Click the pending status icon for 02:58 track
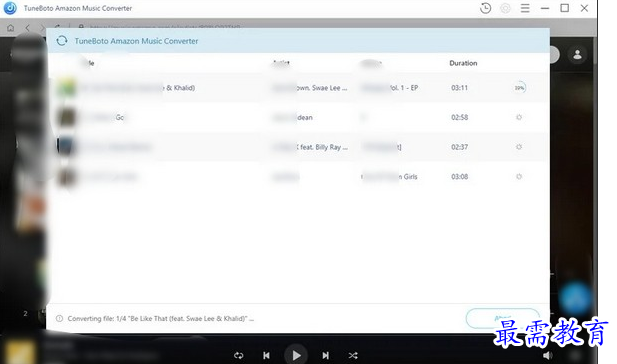617x364 pixels. (x=519, y=117)
